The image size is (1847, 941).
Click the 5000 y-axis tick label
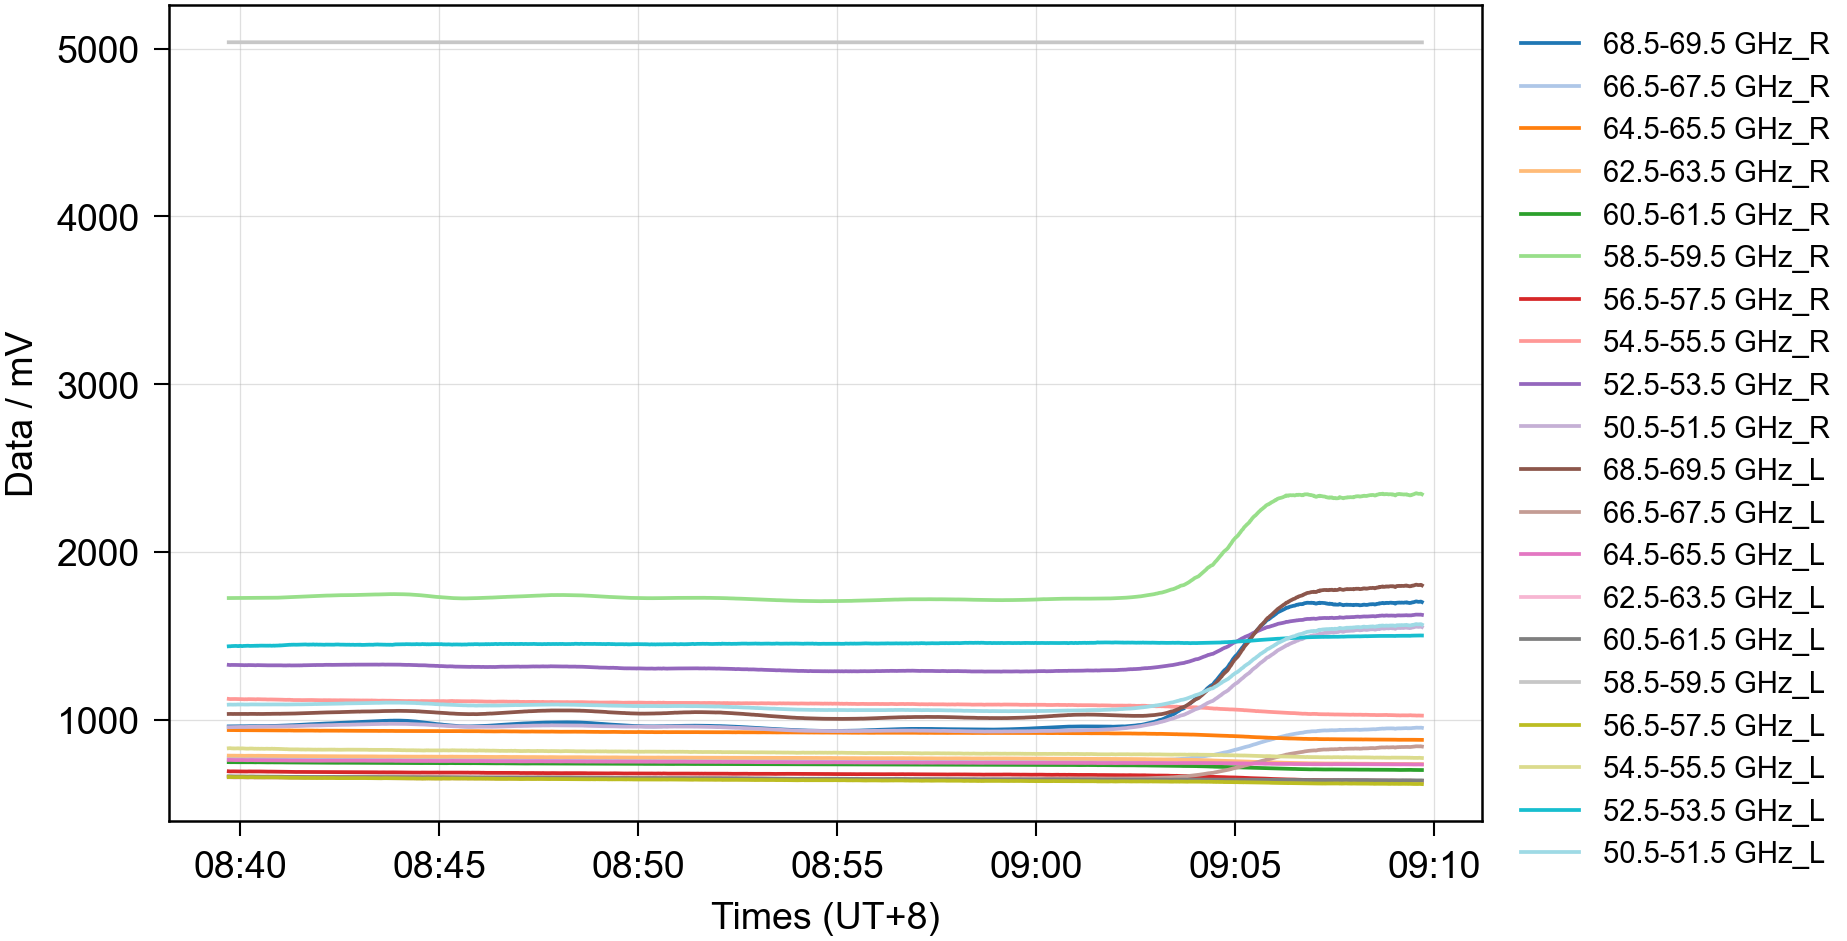pos(98,50)
